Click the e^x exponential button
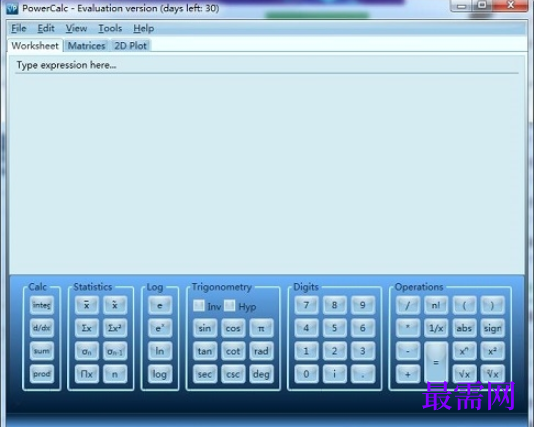534x427 pixels. pos(160,328)
